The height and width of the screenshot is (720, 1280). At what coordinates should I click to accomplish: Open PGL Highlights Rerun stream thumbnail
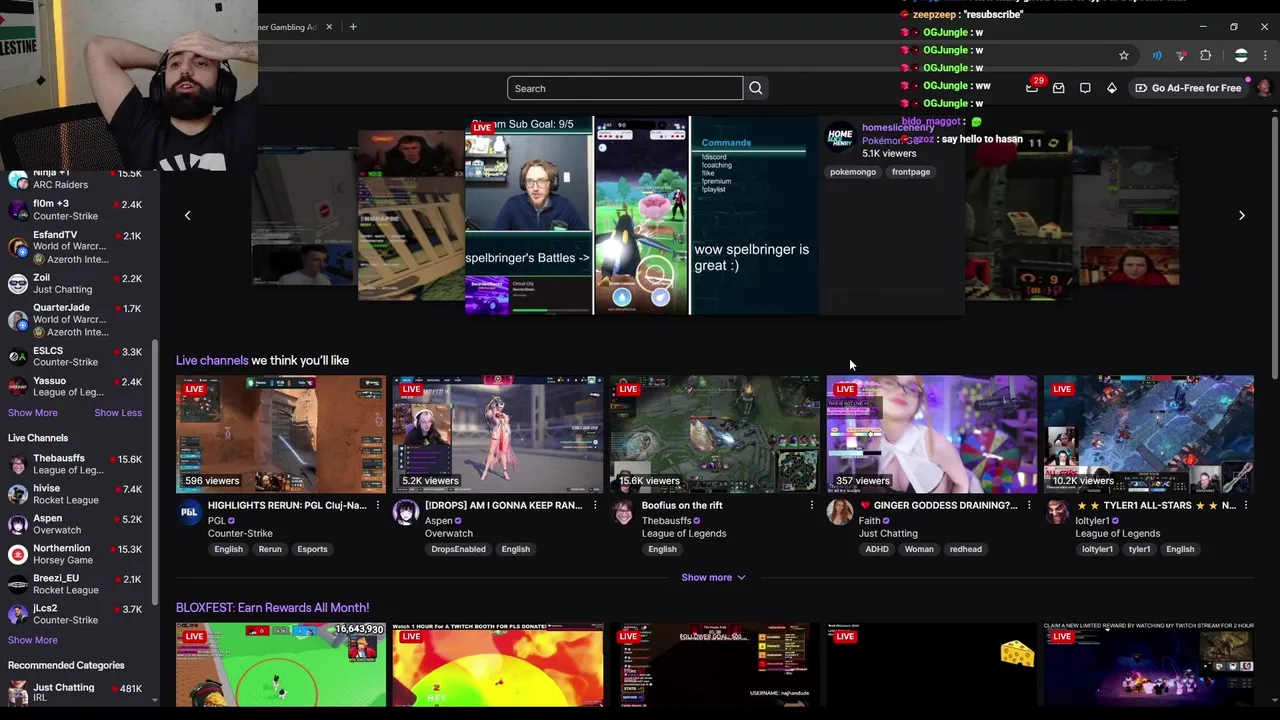[281, 434]
